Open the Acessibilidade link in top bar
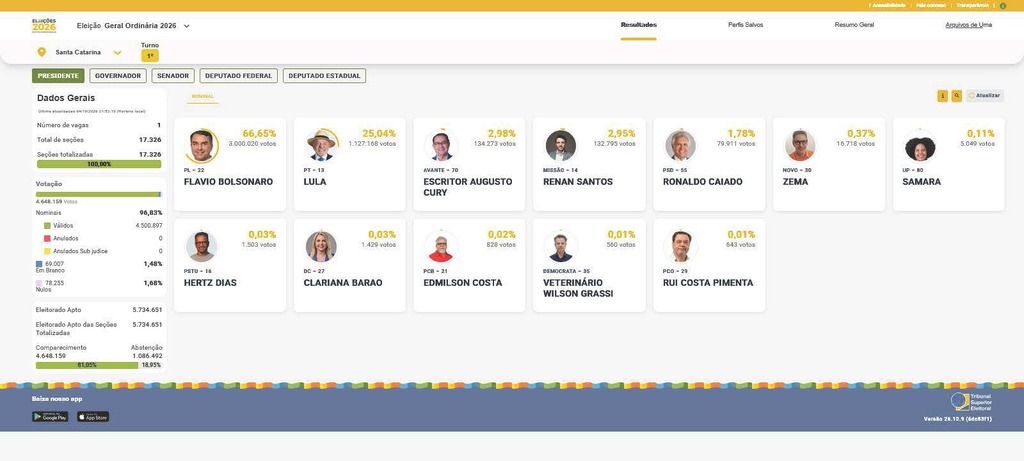 point(887,5)
